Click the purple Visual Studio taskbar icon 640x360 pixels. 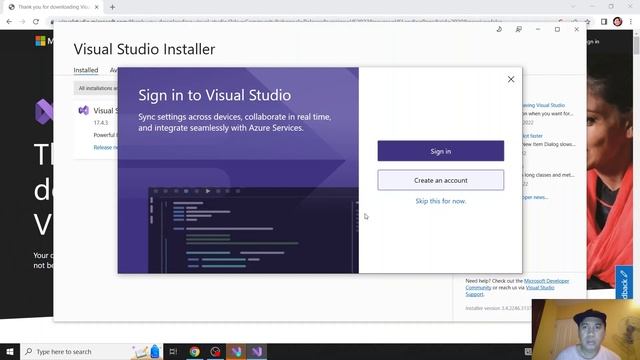[x=257, y=351]
